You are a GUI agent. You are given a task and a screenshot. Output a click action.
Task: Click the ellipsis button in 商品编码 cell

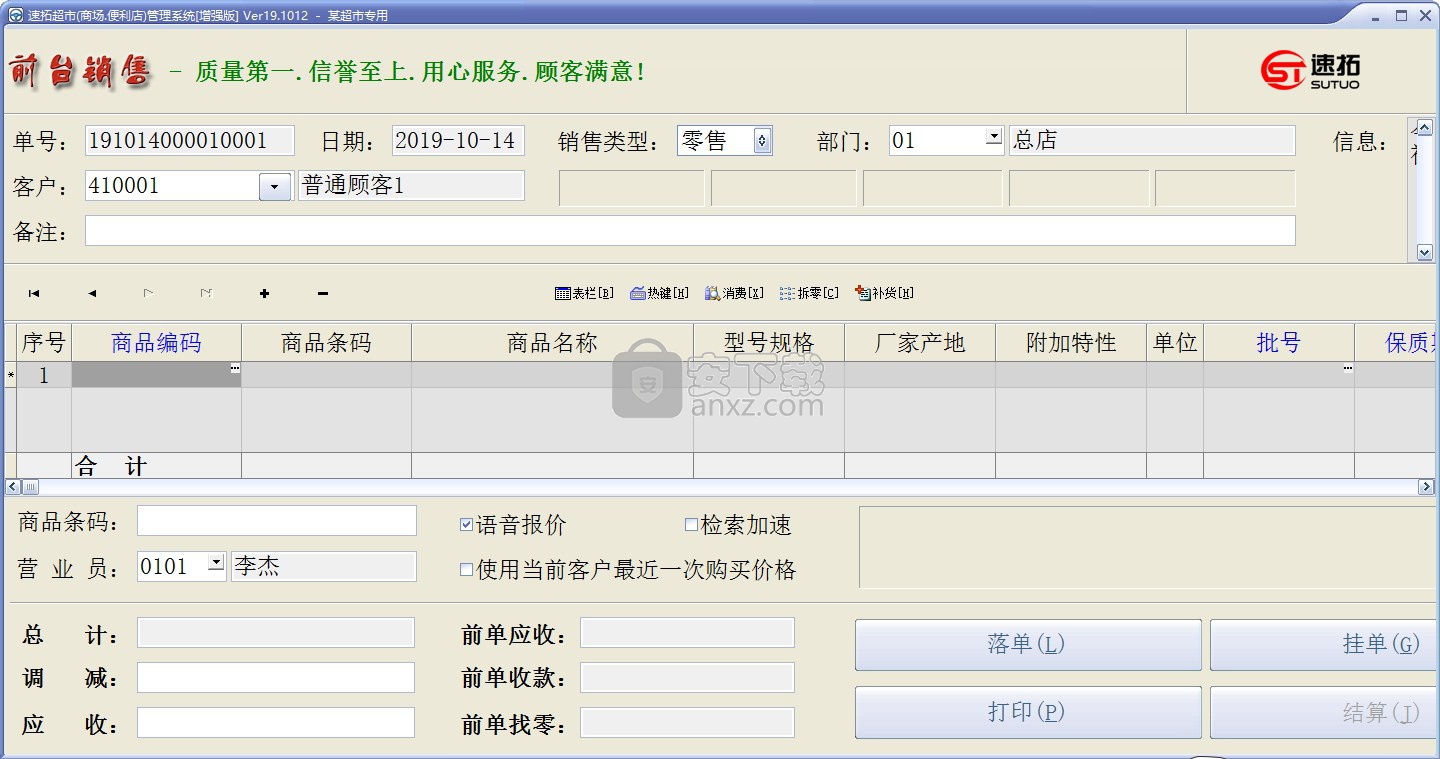pos(235,369)
